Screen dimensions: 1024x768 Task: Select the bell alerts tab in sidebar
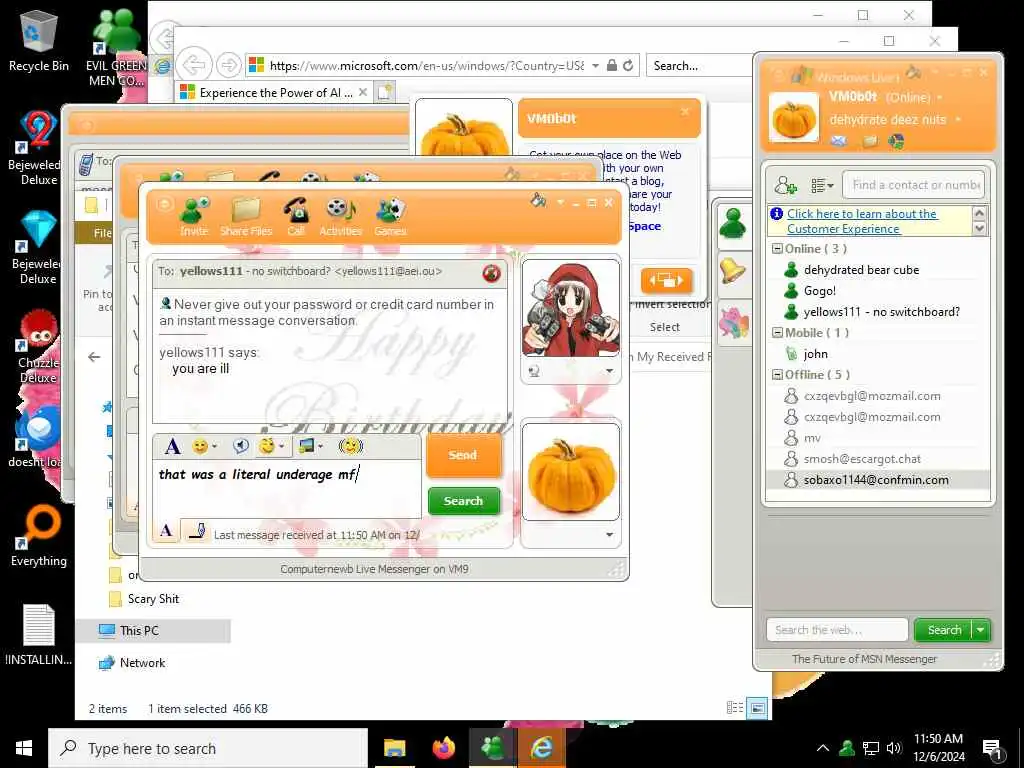coord(733,271)
